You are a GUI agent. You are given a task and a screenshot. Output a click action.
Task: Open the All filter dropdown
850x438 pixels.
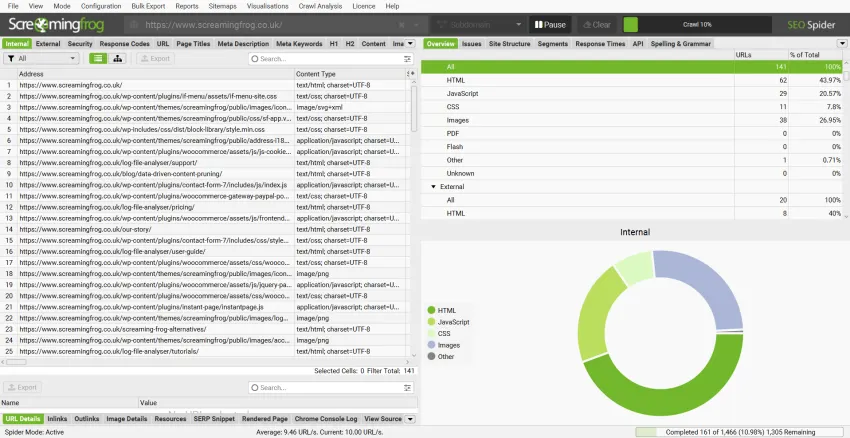point(42,59)
